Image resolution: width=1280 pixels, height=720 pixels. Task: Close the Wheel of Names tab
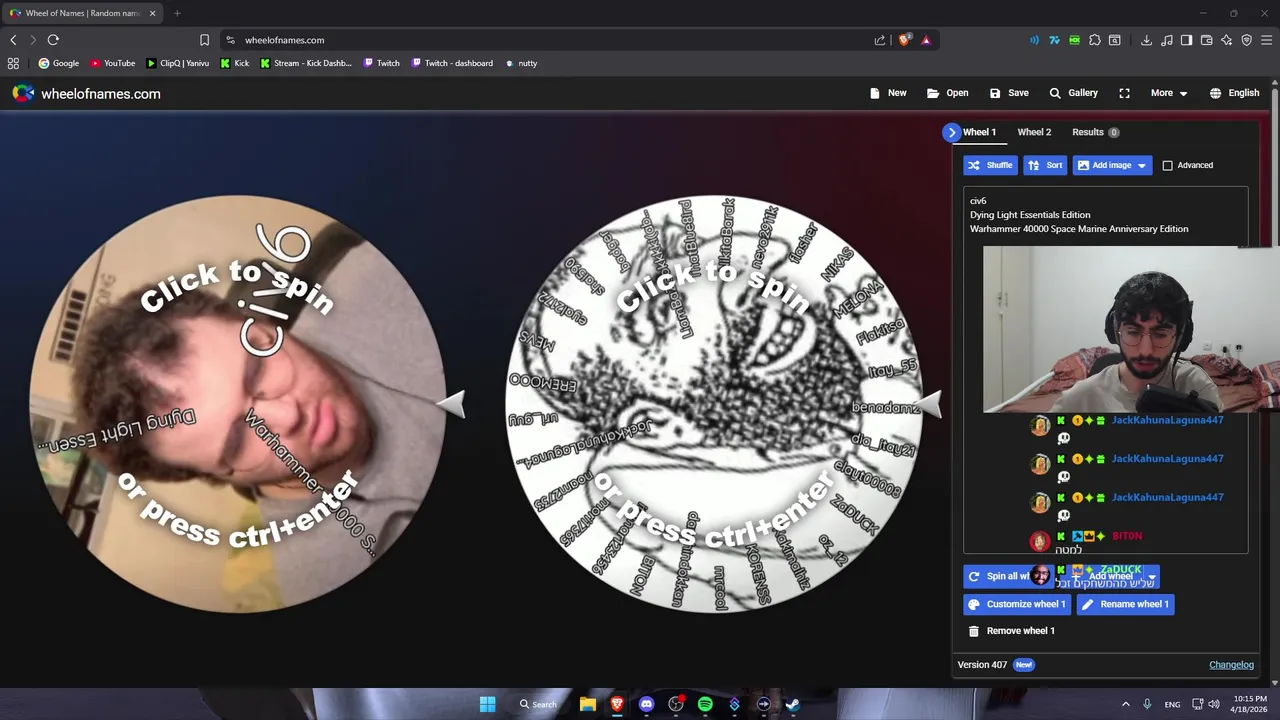click(x=152, y=13)
